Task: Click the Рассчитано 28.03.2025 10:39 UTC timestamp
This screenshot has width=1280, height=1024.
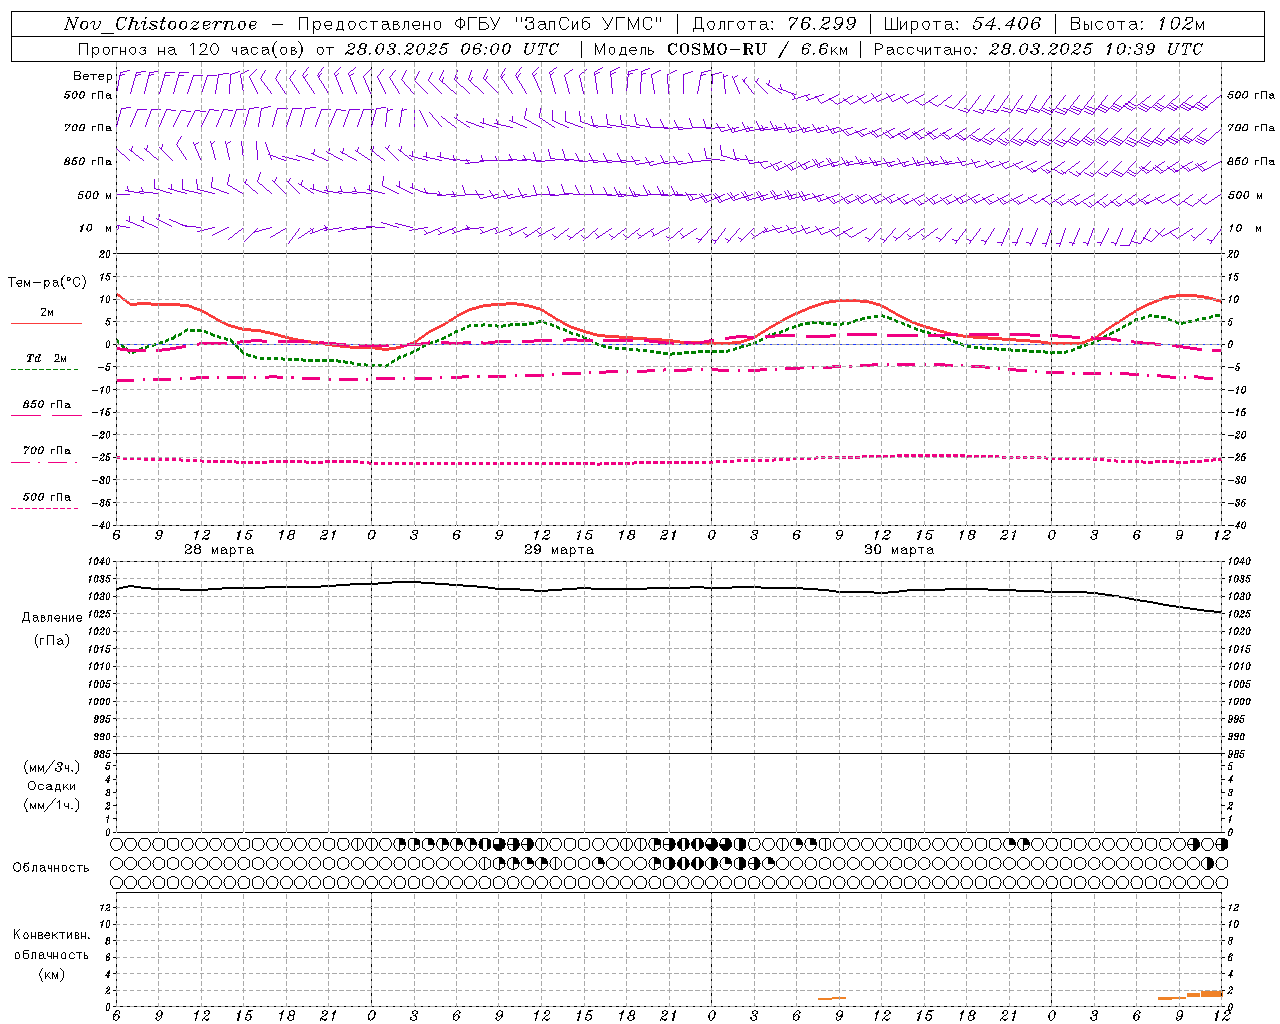Action: (x=1038, y=49)
